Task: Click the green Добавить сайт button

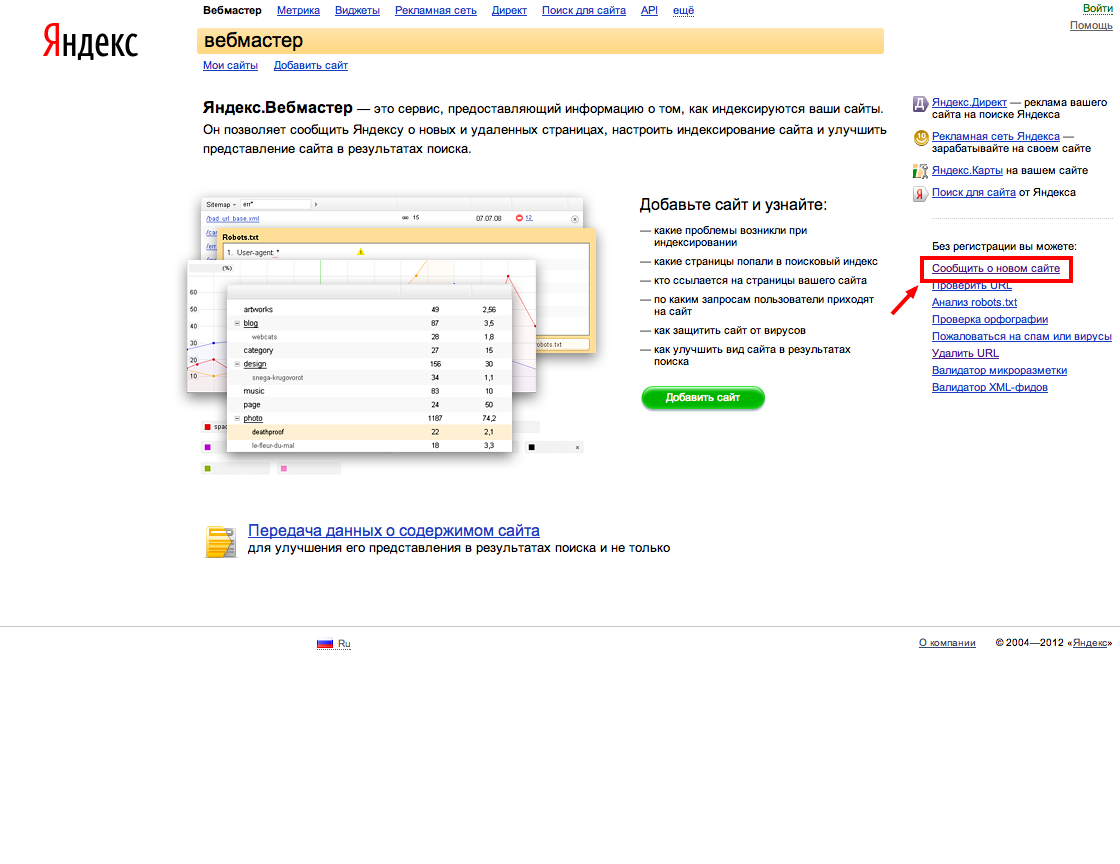Action: point(703,398)
